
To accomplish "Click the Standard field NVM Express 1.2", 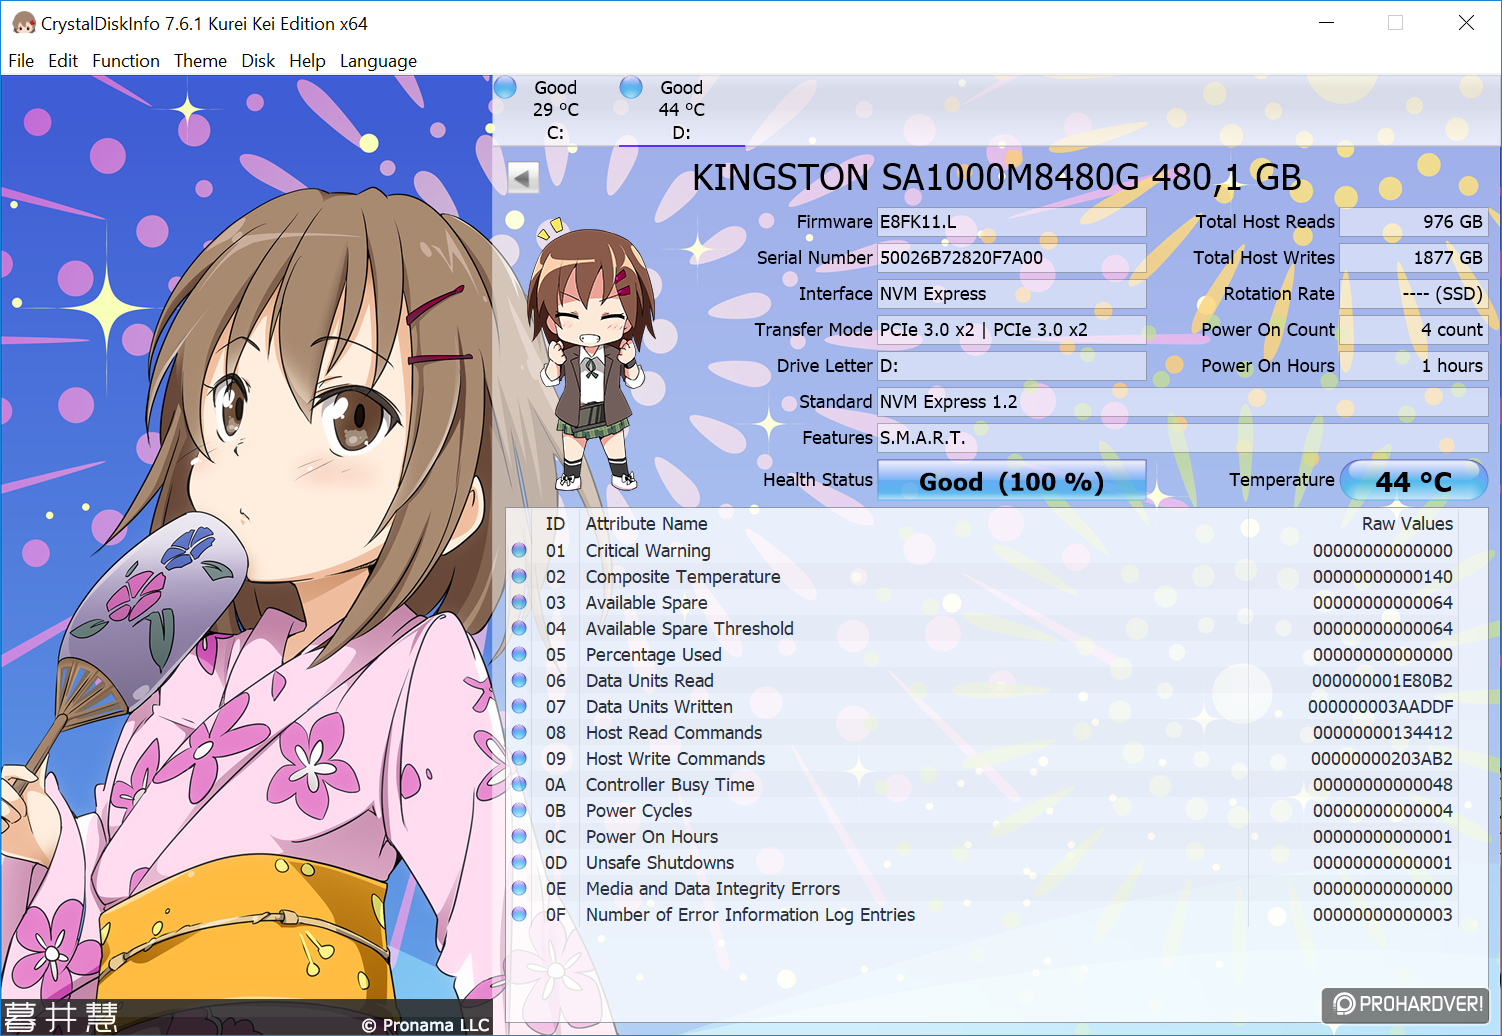I will [x=1182, y=402].
